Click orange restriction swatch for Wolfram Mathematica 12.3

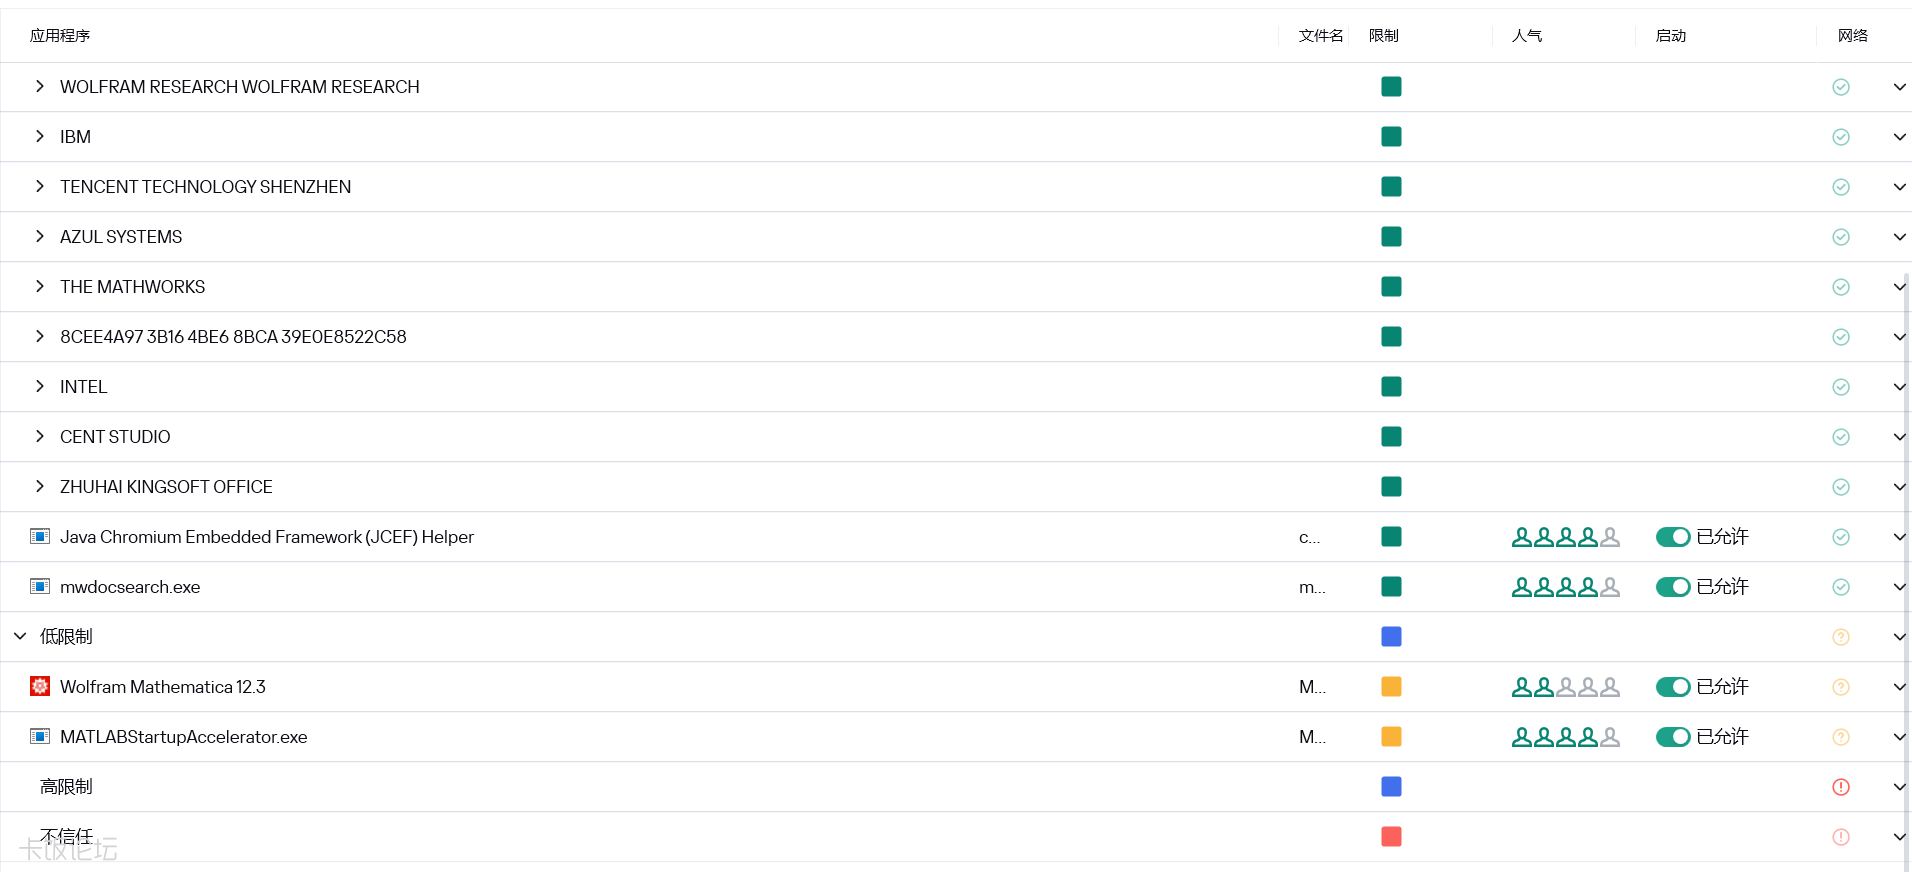coord(1391,687)
